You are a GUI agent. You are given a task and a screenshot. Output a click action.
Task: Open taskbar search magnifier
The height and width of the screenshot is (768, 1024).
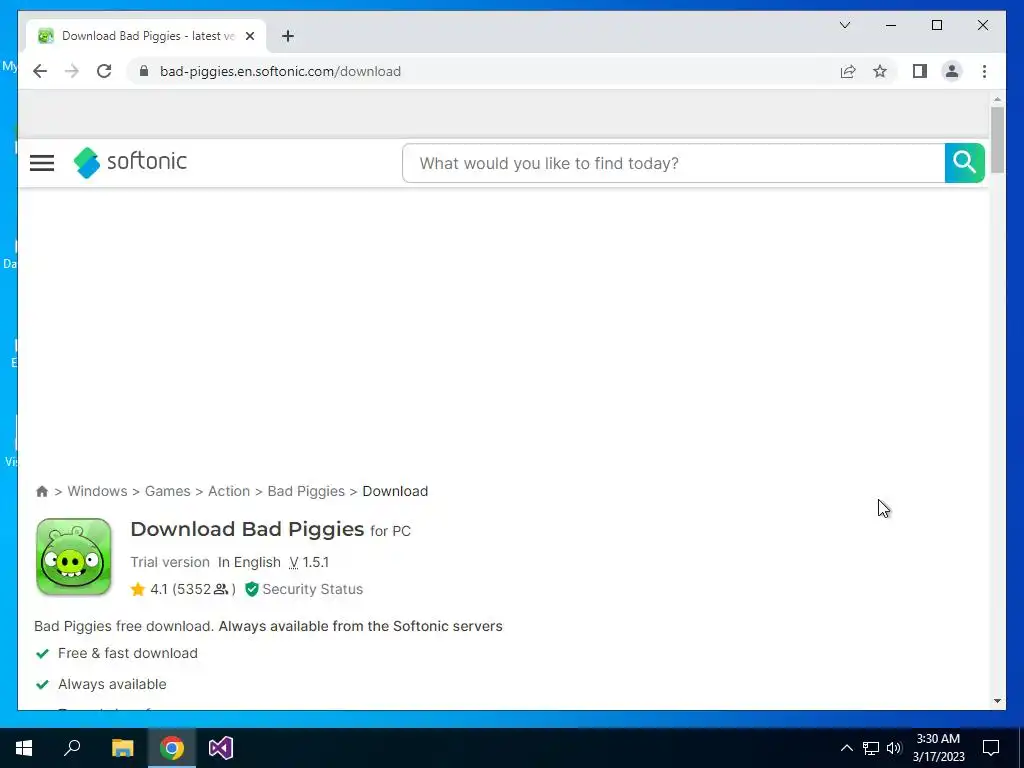(72, 748)
